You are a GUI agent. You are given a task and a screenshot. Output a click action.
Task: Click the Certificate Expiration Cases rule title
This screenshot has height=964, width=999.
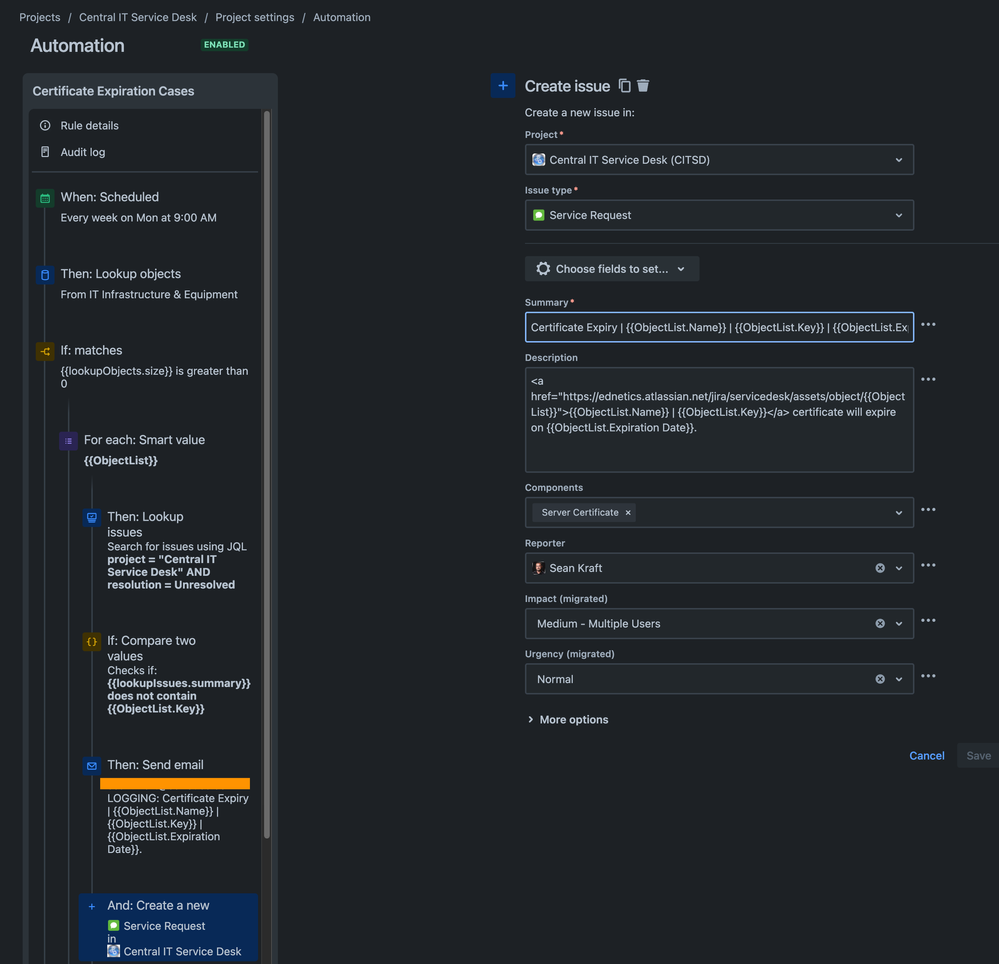(113, 91)
